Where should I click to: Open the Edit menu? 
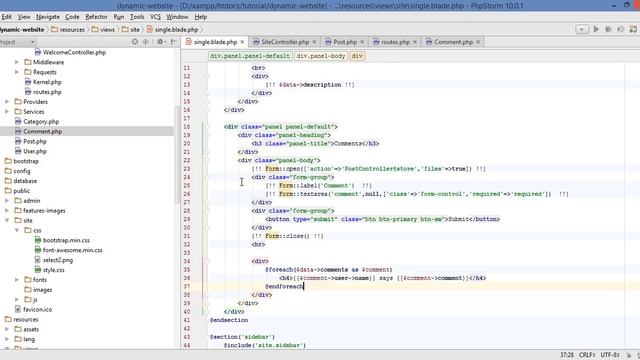coord(6,17)
